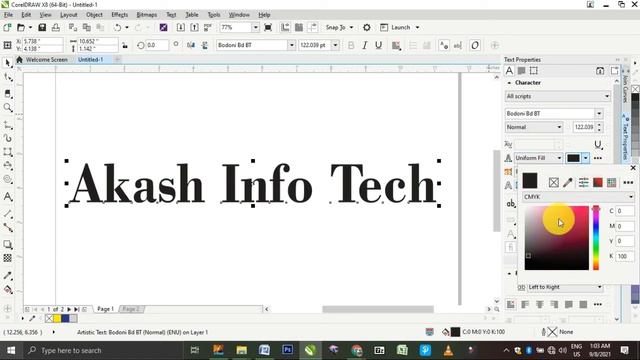Adjust the vertical hue slider
Viewport: 640px width, 360px height.
pos(596,238)
